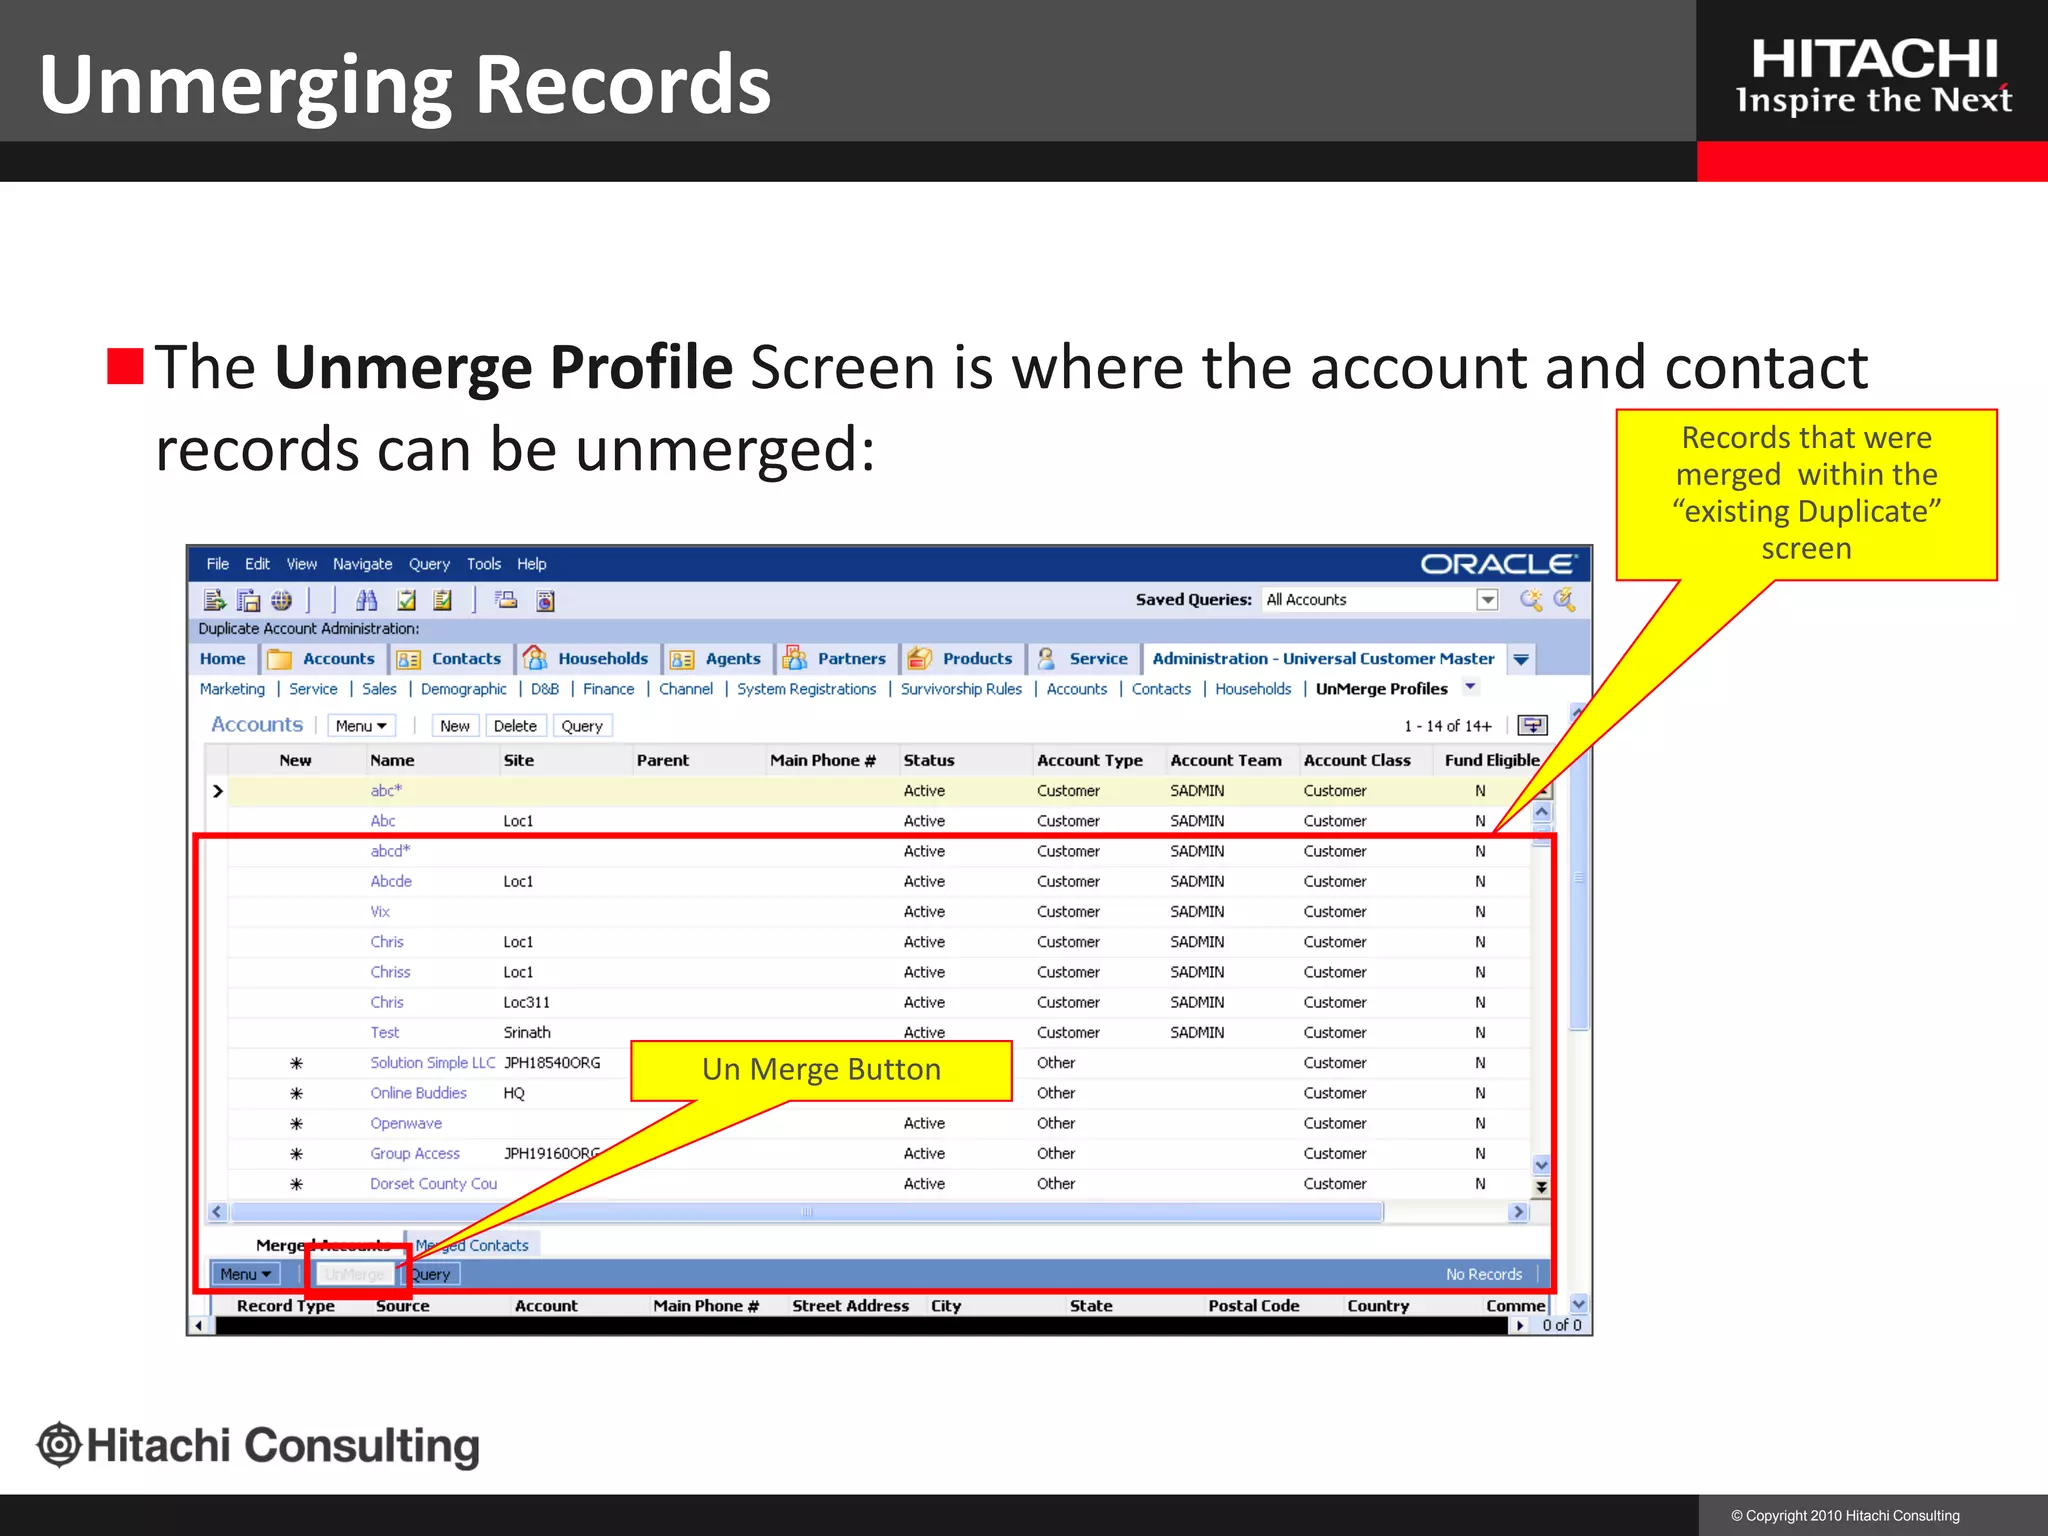The image size is (2048, 1536).
Task: Click the Agents tab card icon
Action: click(682, 659)
